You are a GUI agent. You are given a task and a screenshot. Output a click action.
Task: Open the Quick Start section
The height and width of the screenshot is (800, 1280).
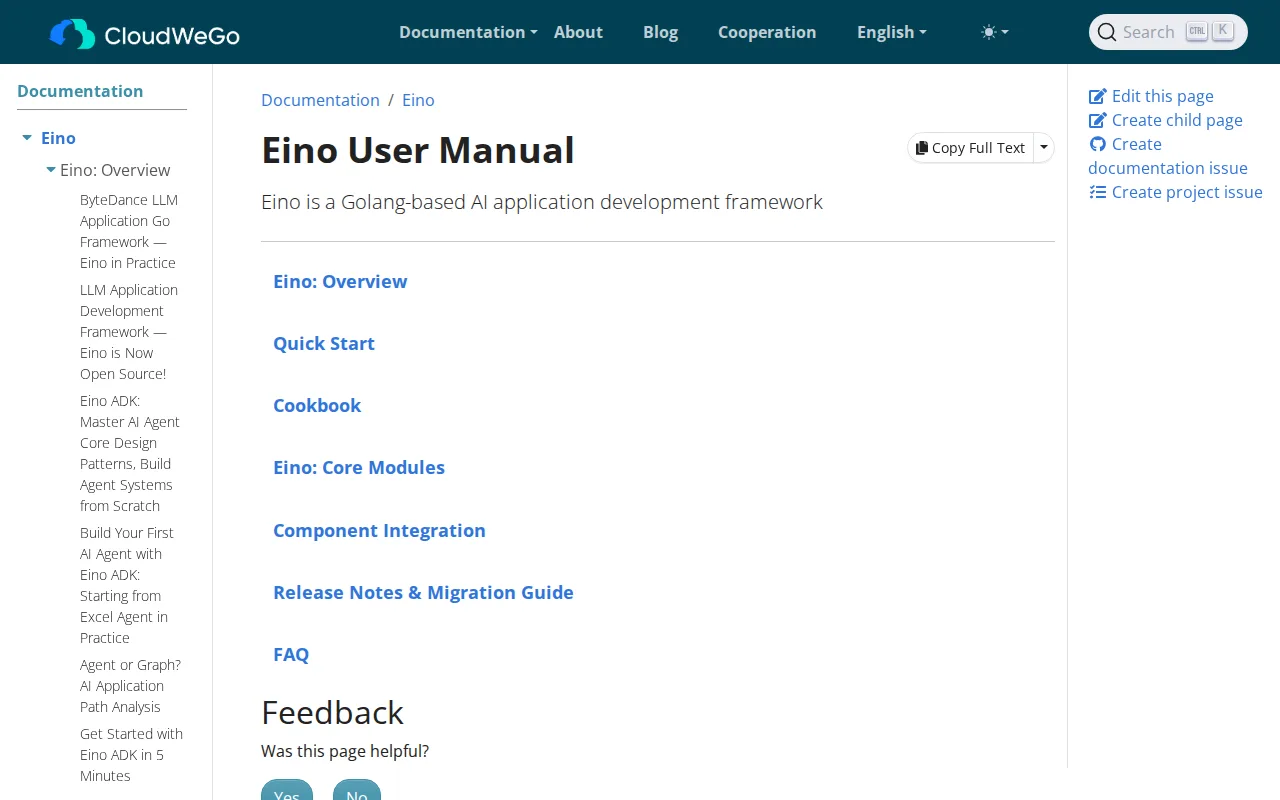pyautogui.click(x=324, y=344)
